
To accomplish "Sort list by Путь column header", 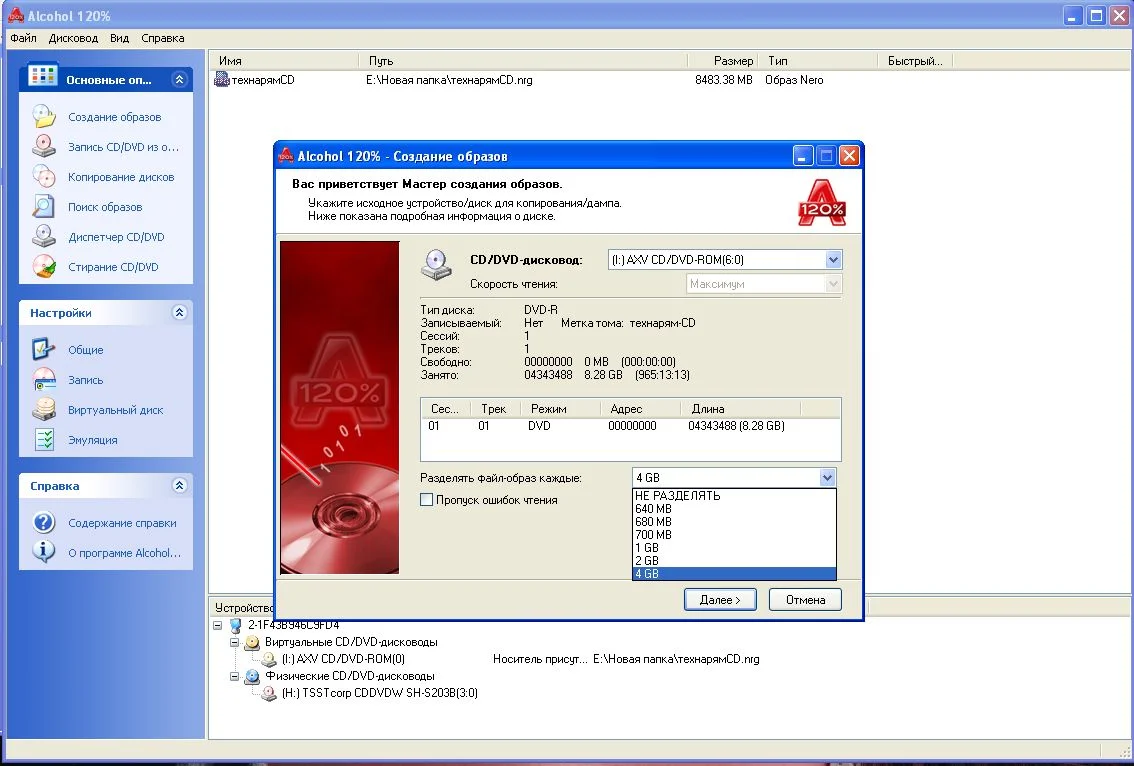I will click(523, 61).
